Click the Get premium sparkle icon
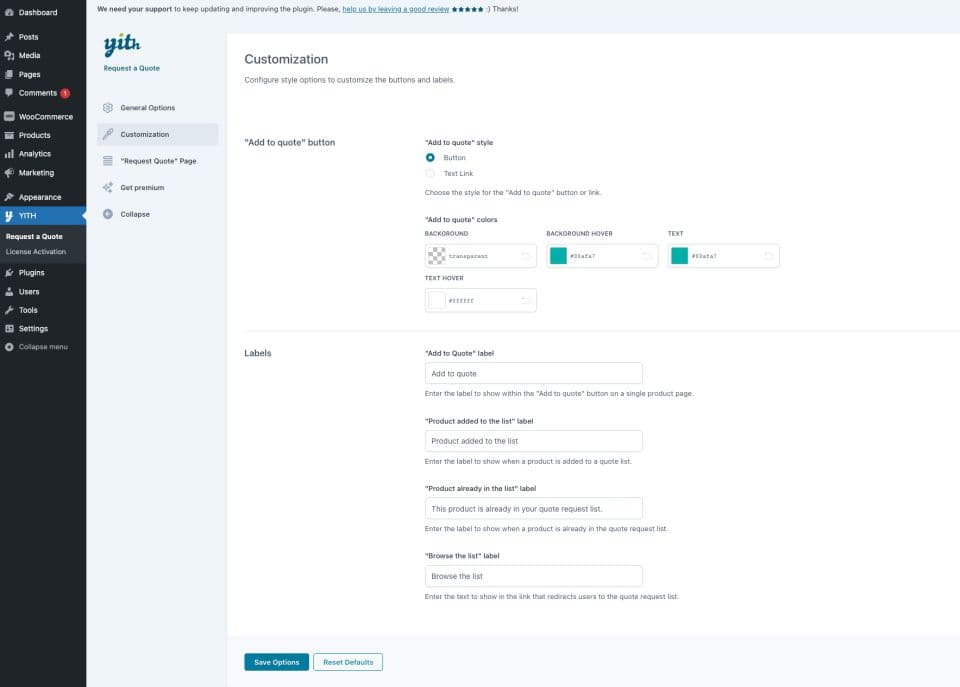960x687 pixels. tap(108, 187)
